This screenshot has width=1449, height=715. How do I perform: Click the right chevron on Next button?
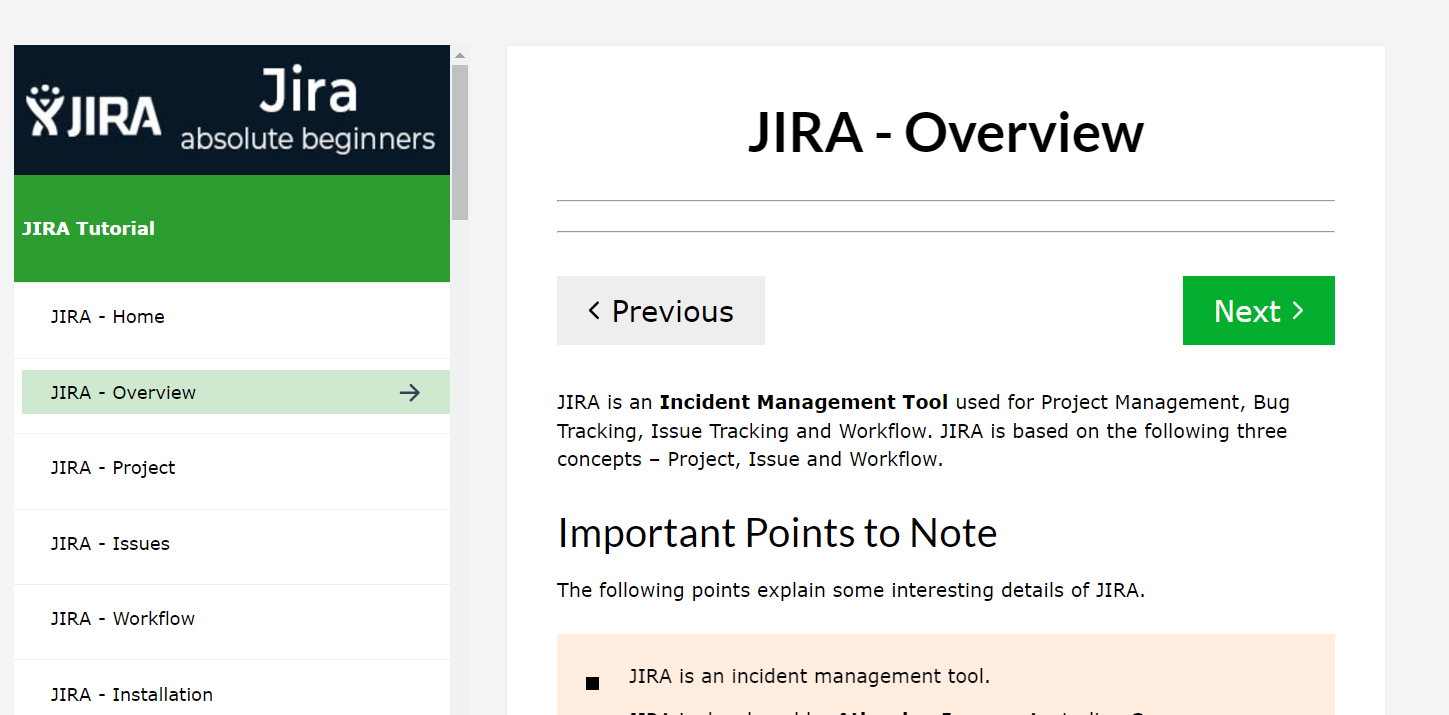coord(1298,311)
